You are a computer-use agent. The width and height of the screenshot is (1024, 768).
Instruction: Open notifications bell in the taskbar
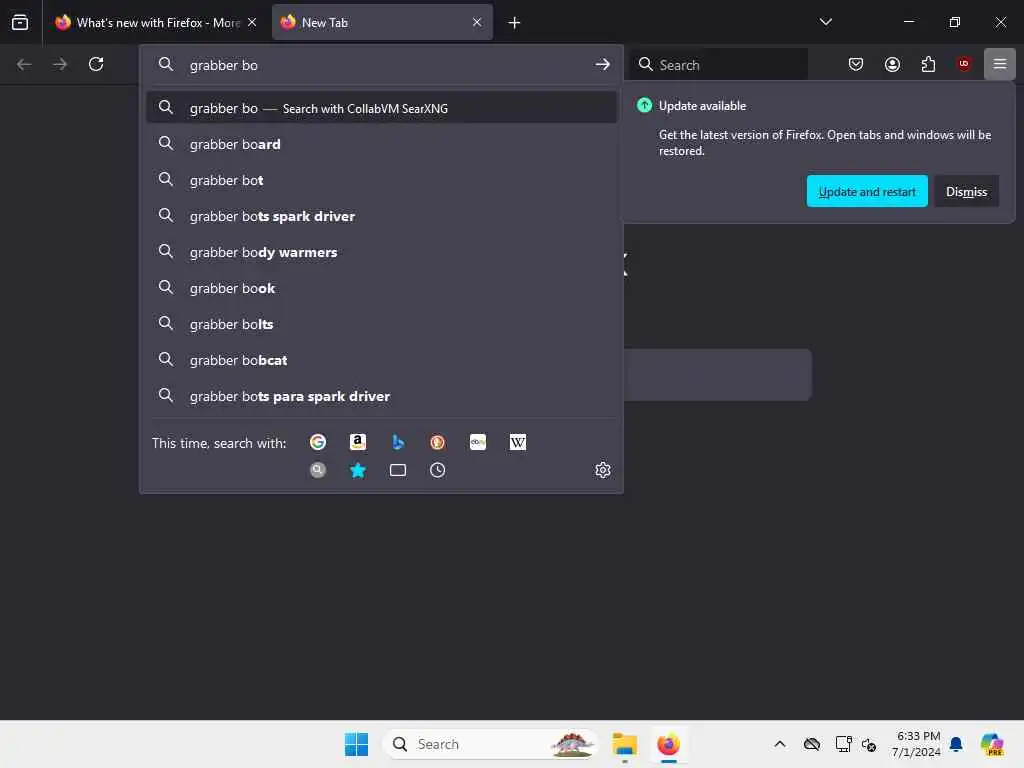pos(955,744)
